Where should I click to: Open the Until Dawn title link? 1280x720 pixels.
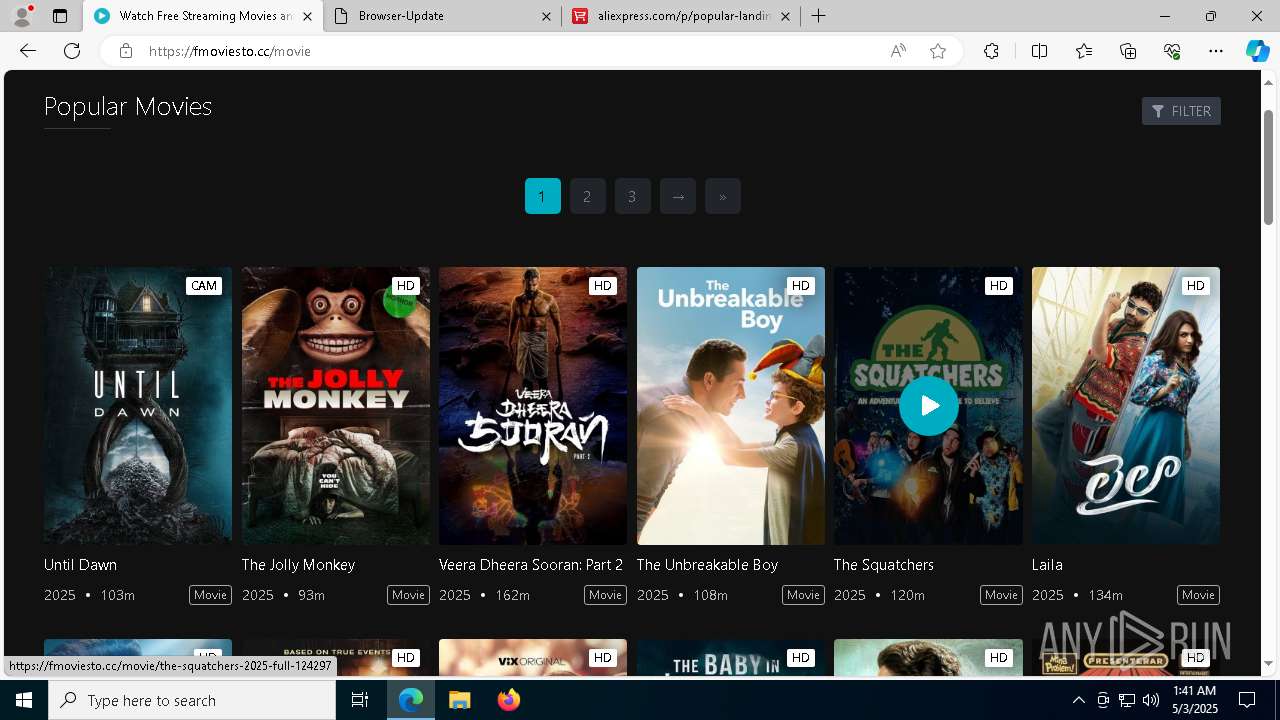point(80,565)
